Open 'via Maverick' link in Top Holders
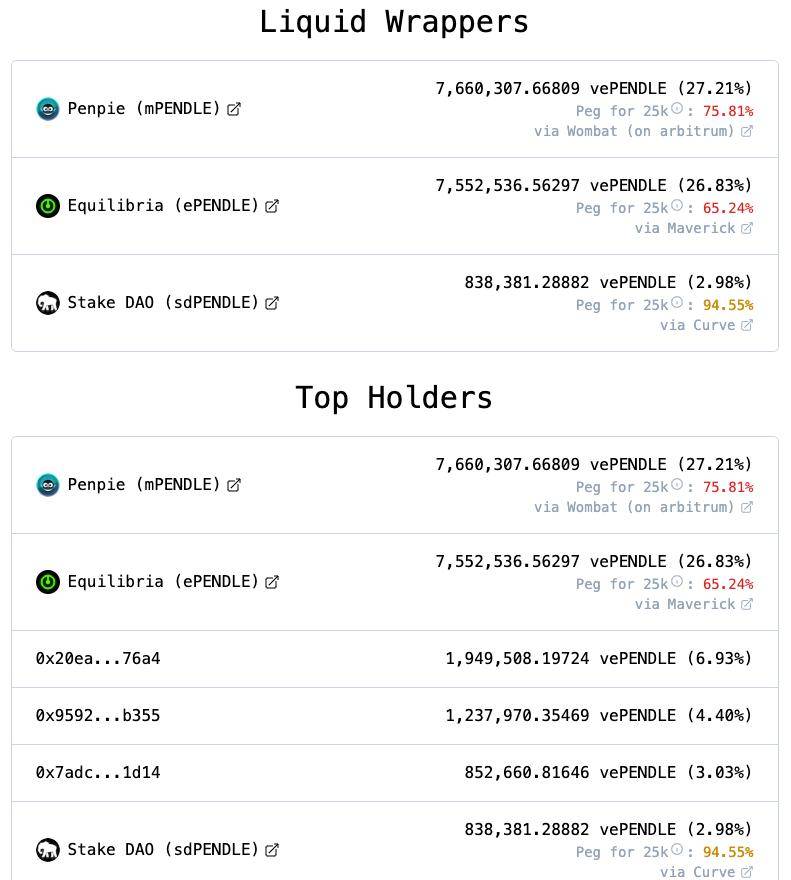This screenshot has width=791, height=880. tap(694, 604)
